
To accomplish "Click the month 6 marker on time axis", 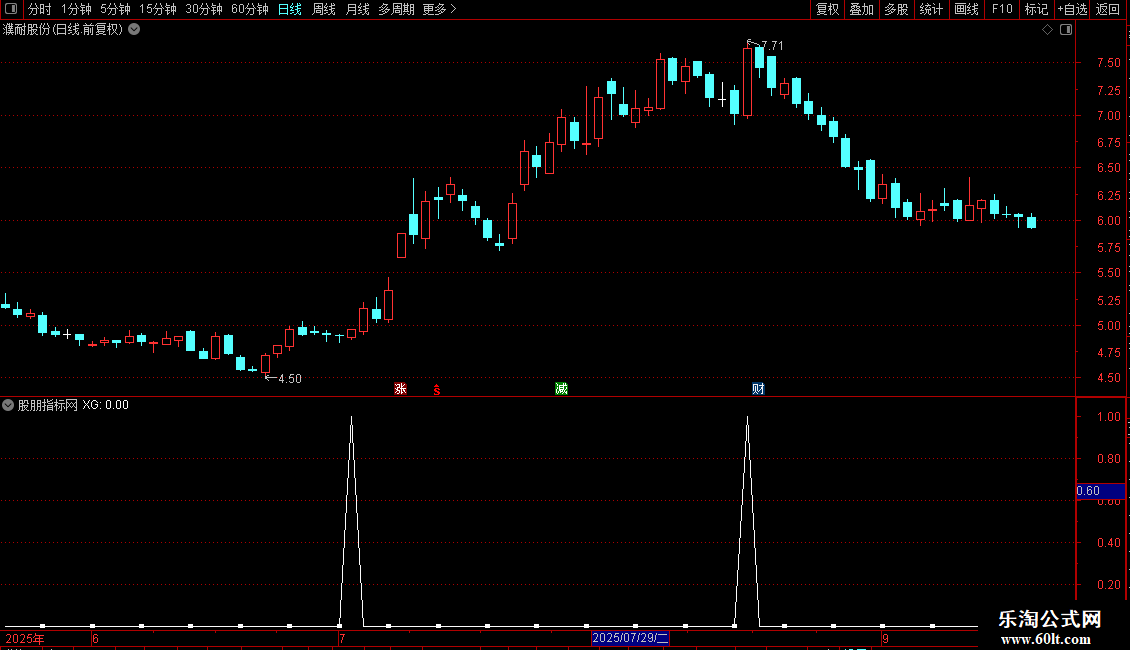I will (95, 638).
